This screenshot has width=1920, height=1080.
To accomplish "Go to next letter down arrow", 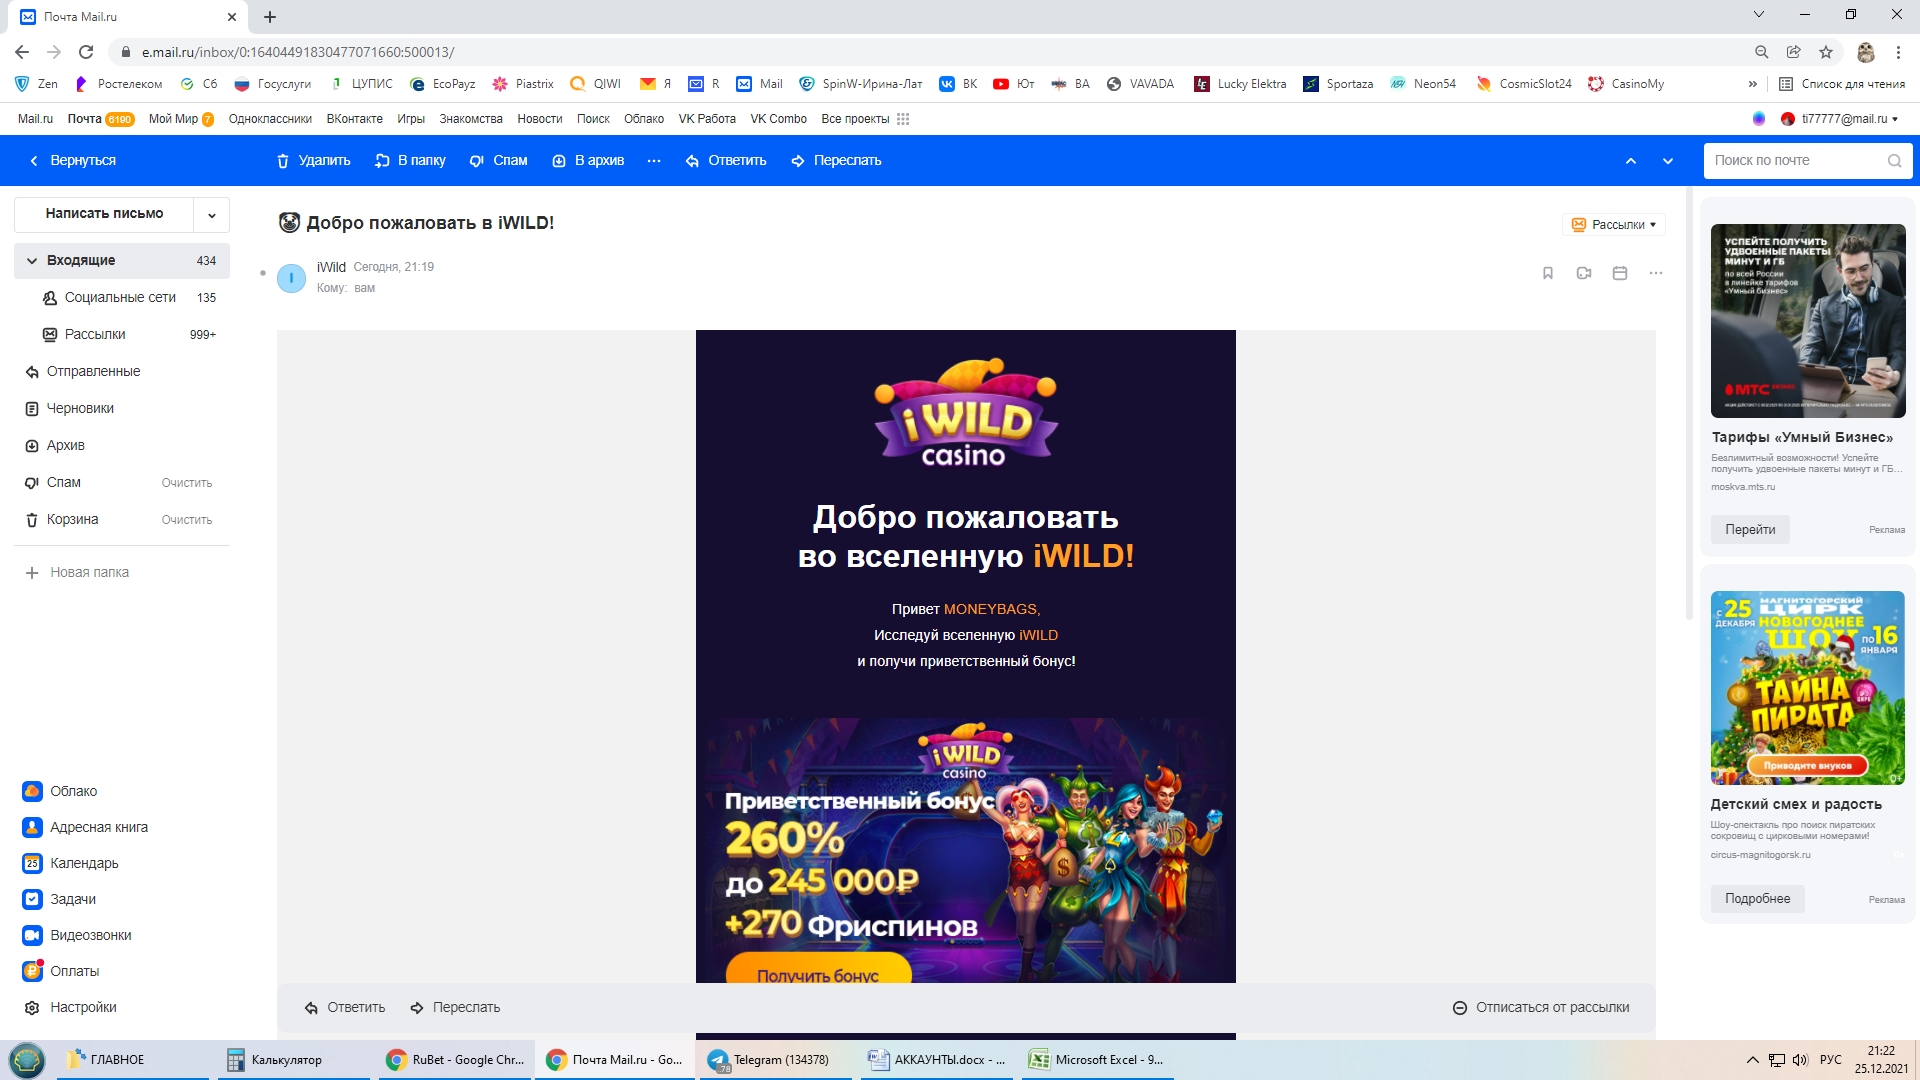I will click(x=1668, y=161).
